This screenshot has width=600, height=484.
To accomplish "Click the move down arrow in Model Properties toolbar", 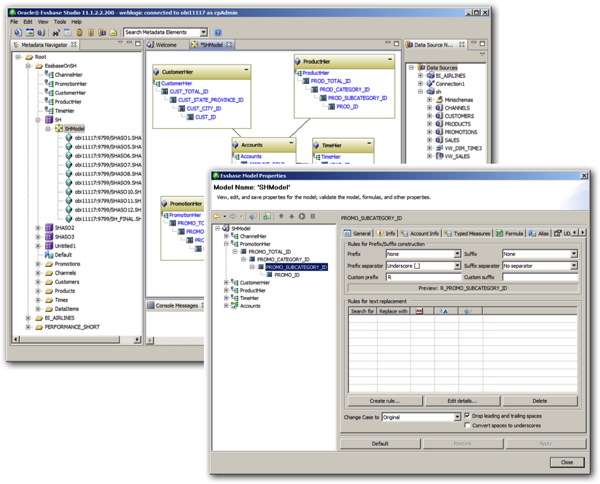I will pyautogui.click(x=292, y=217).
